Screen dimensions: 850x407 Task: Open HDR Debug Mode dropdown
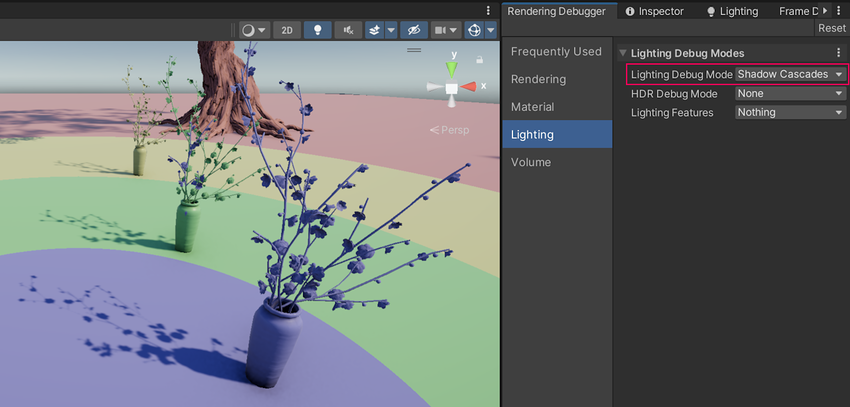coord(790,93)
